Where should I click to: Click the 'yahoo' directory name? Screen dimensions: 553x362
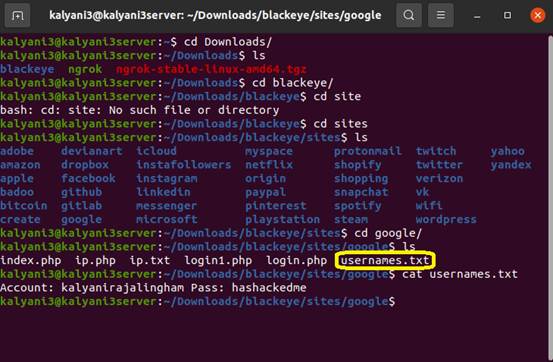pos(508,151)
